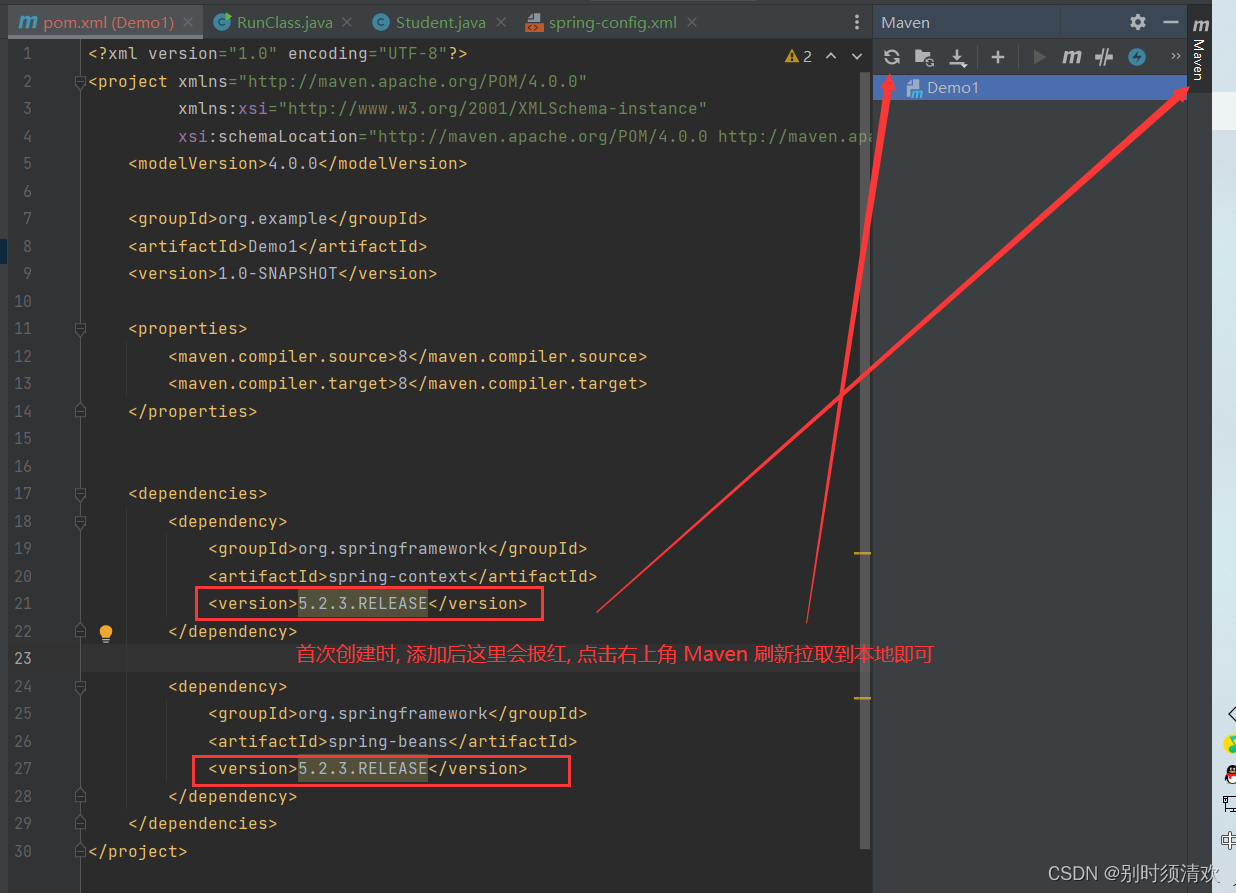
Task: Click the modelVersion 4.0.0 line
Action: click(298, 163)
